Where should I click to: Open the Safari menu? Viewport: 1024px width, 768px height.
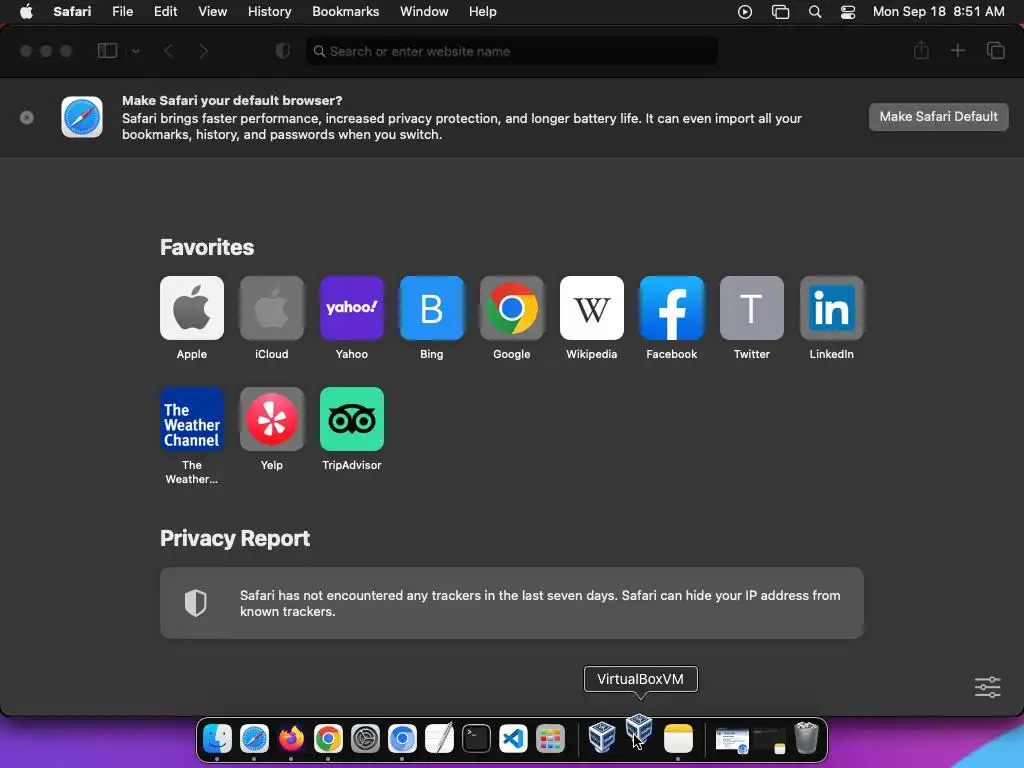coord(72,12)
